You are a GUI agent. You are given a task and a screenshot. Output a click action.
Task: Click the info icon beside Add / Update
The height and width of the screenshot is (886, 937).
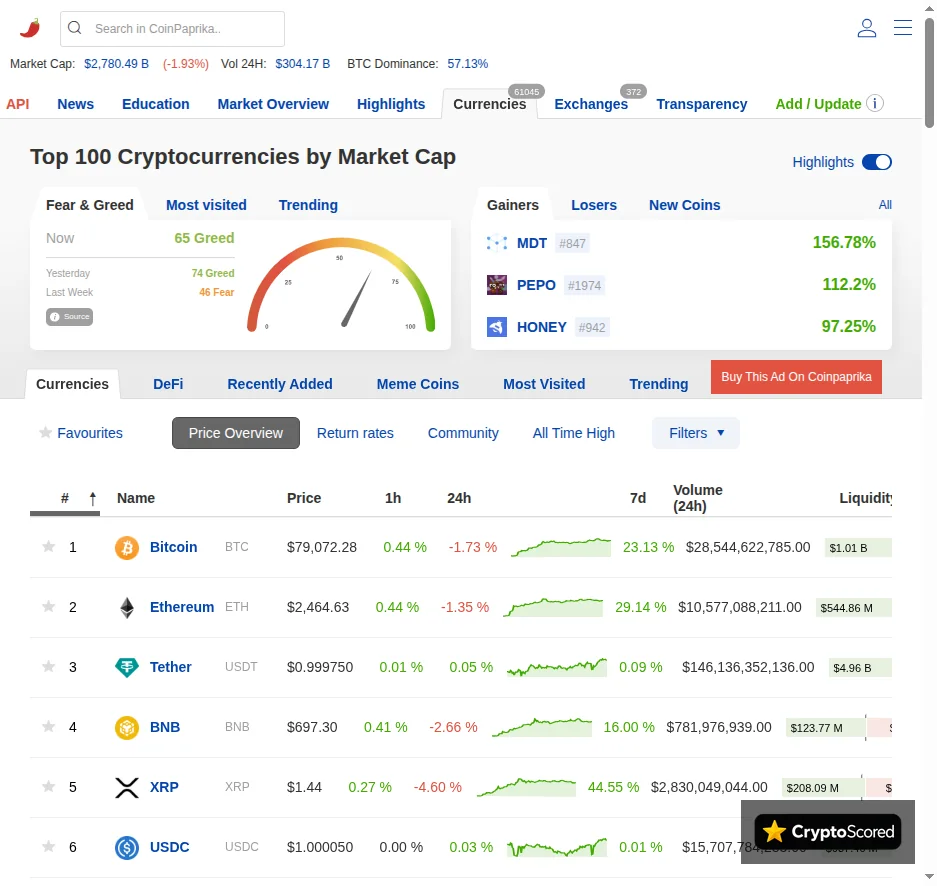click(875, 103)
